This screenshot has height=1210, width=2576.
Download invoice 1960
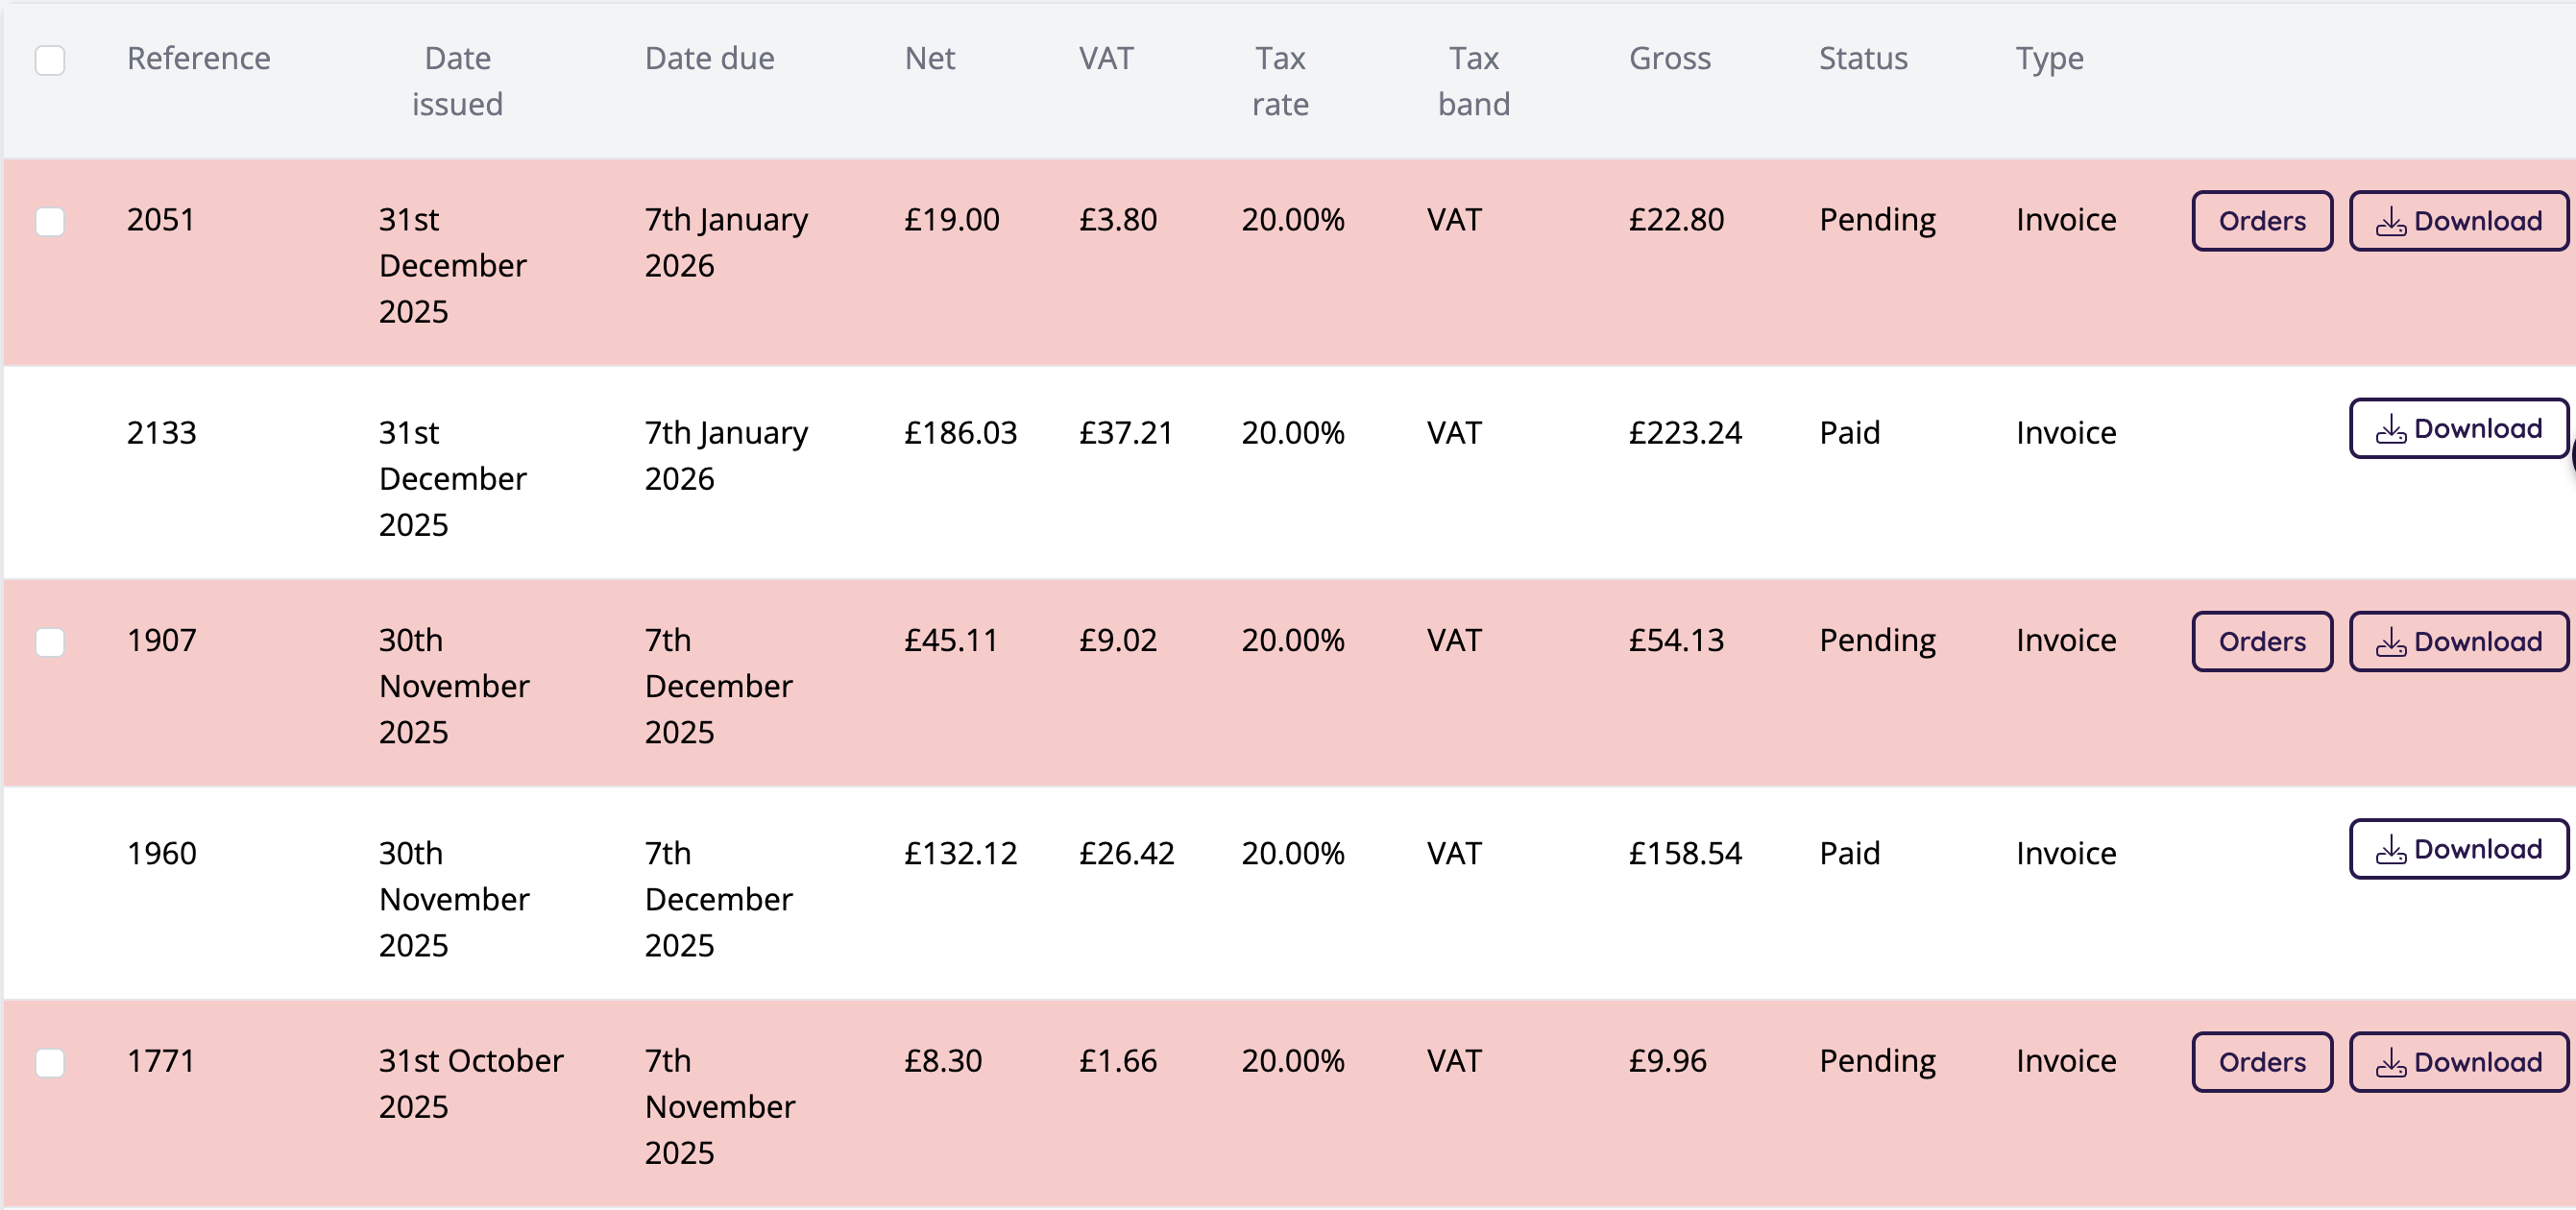[2458, 850]
